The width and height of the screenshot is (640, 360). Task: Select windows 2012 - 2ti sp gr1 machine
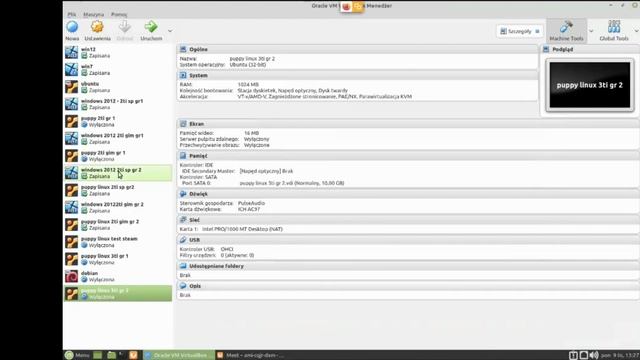point(118,104)
